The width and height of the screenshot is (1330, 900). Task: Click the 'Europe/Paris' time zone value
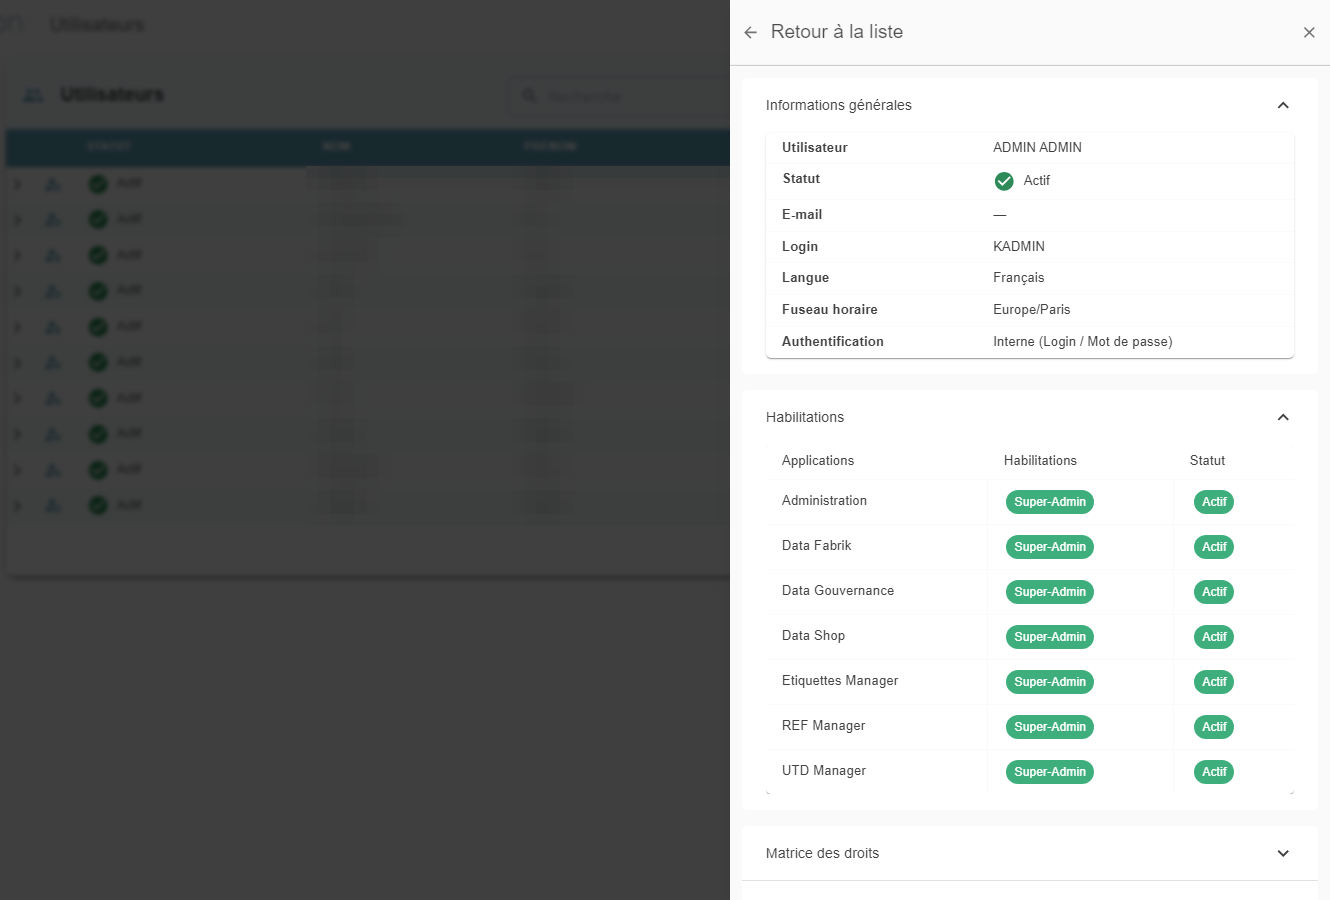1032,310
